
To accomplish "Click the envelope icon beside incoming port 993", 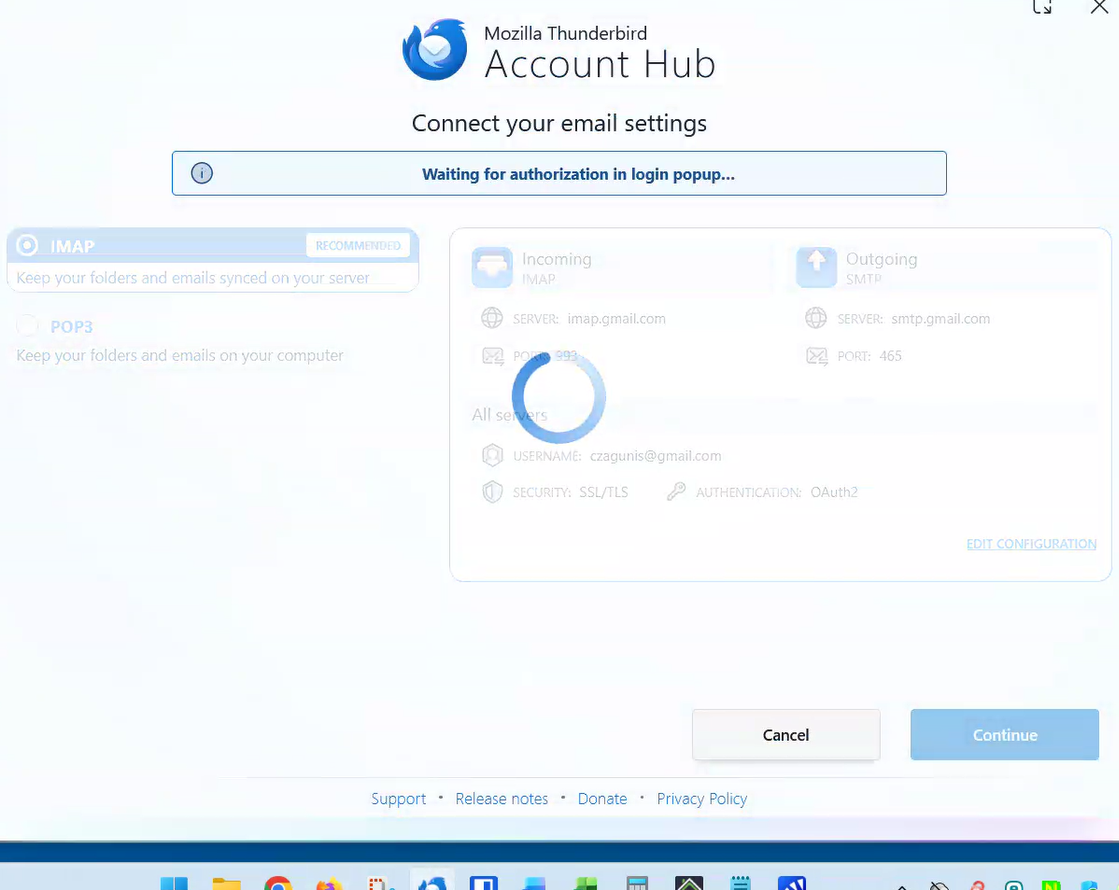I will tap(492, 355).
